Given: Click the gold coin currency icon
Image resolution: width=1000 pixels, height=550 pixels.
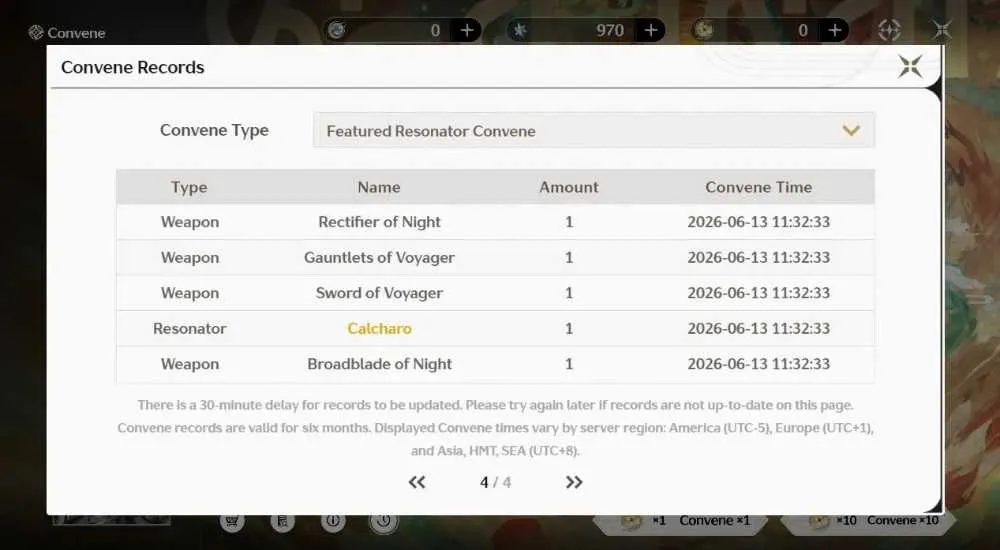Looking at the screenshot, I should [x=703, y=30].
